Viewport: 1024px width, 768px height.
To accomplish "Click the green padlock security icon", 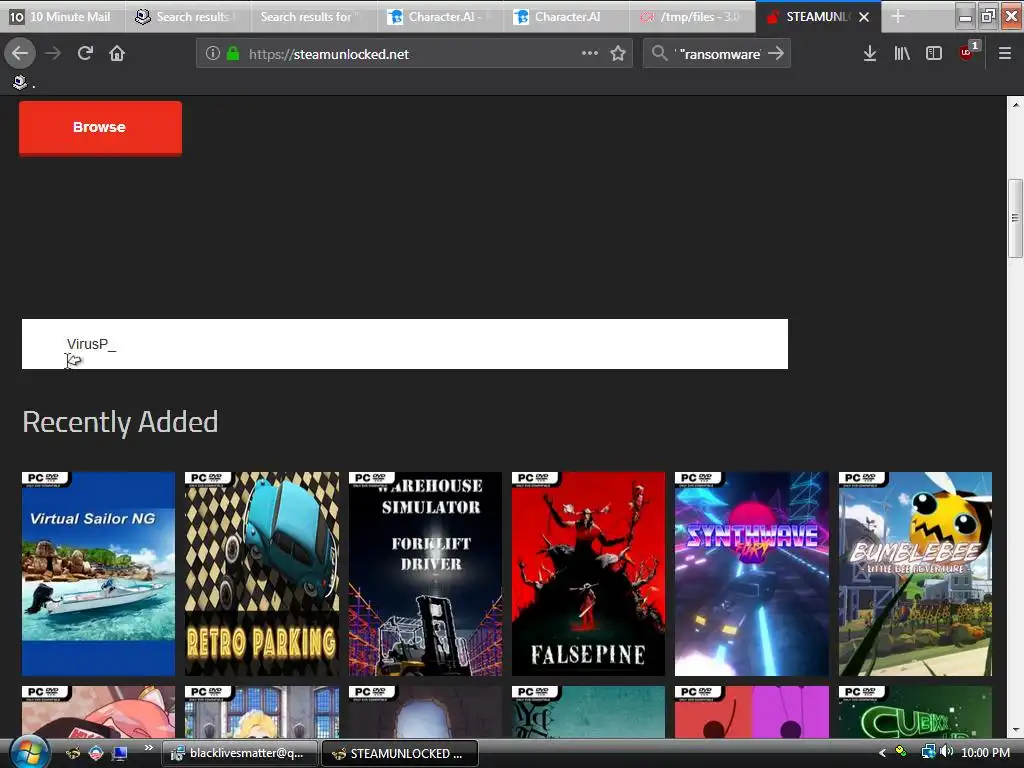I will 232,54.
